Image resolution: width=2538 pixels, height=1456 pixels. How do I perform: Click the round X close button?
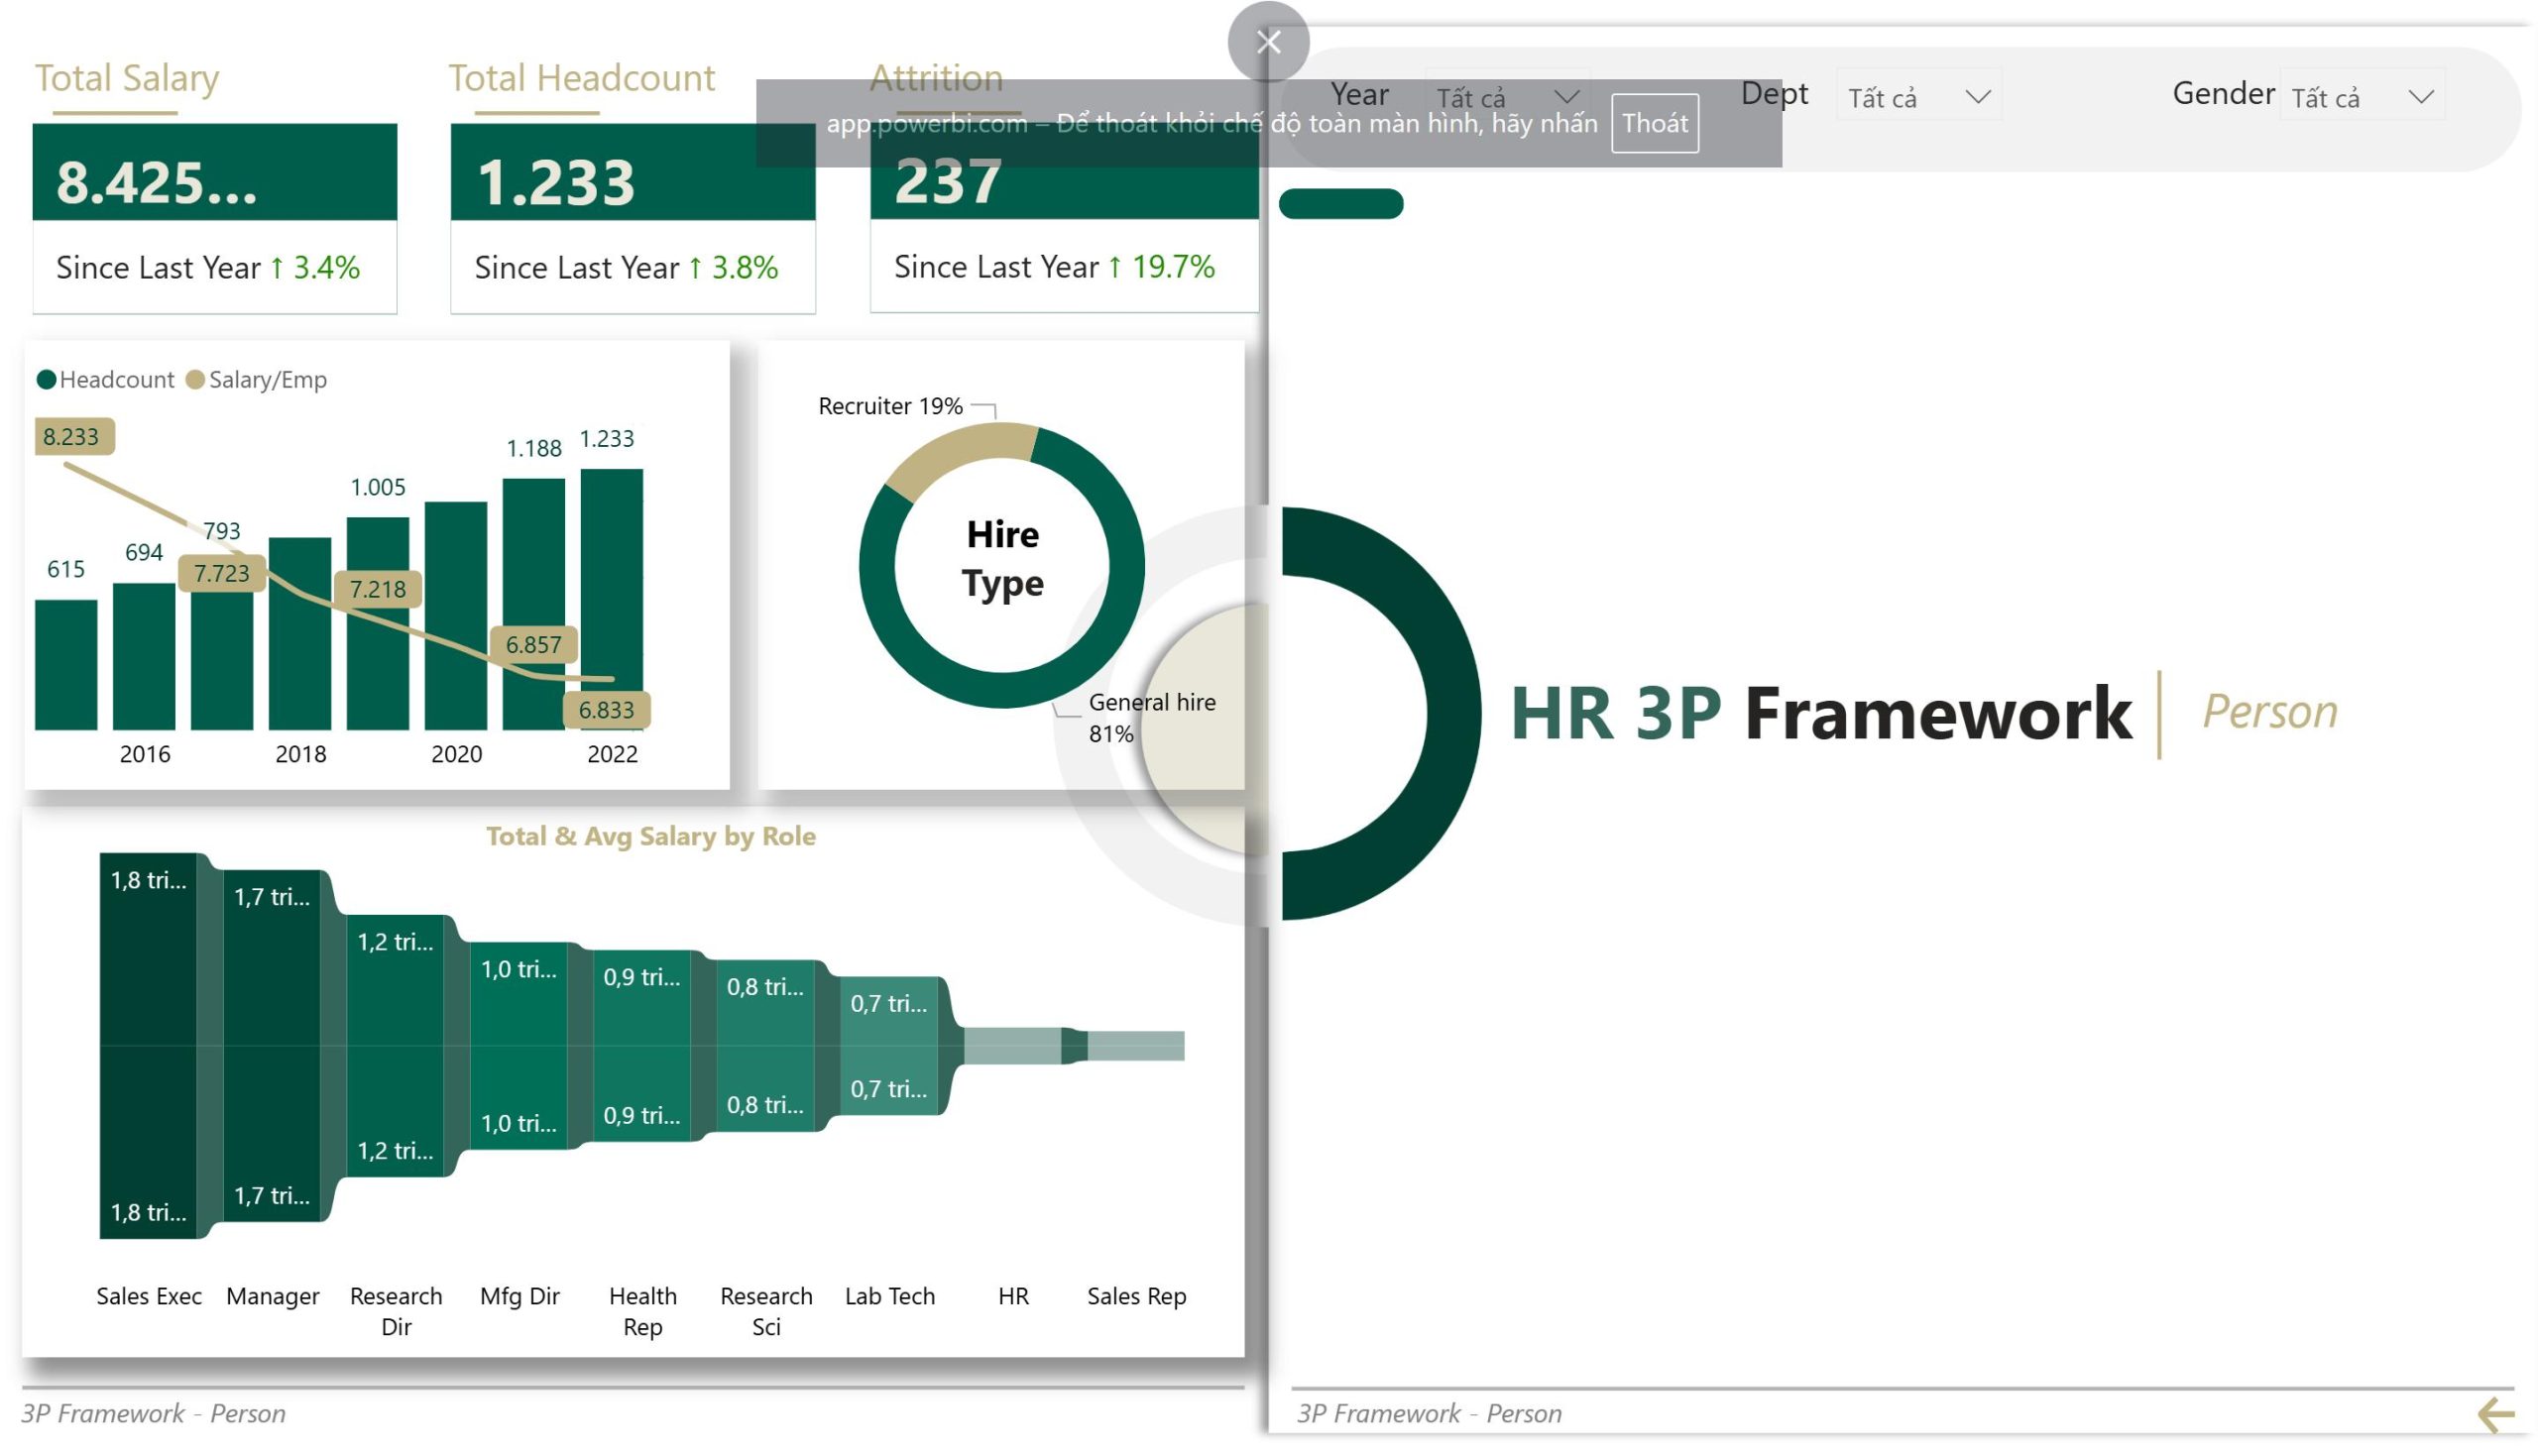pos(1268,42)
